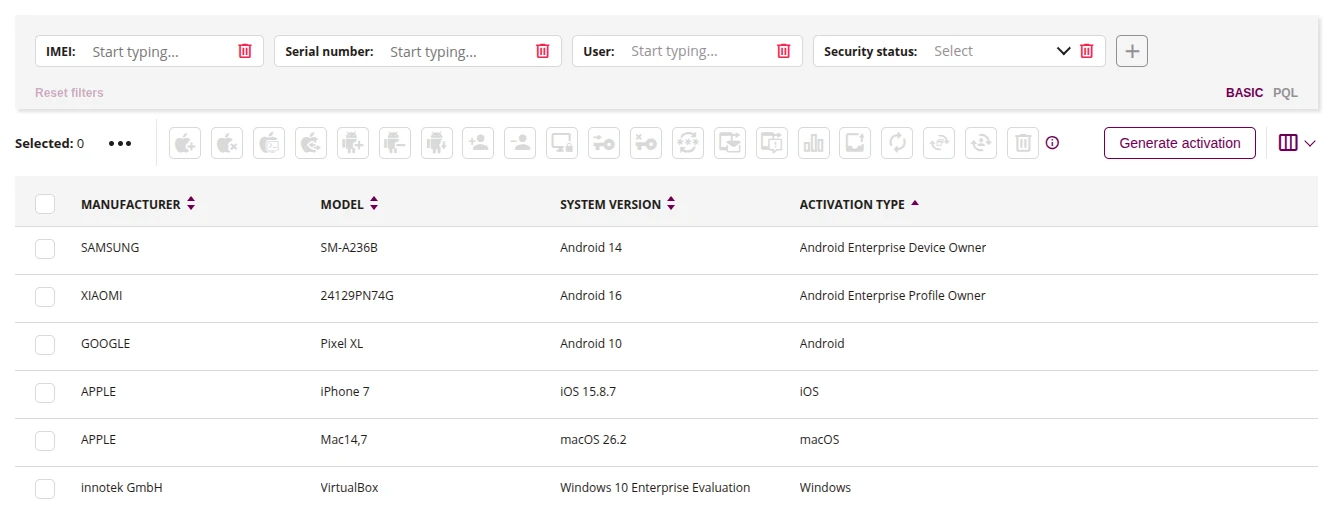Click the remove user (minus person) toolbar icon
The height and width of the screenshot is (529, 1333).
[521, 143]
